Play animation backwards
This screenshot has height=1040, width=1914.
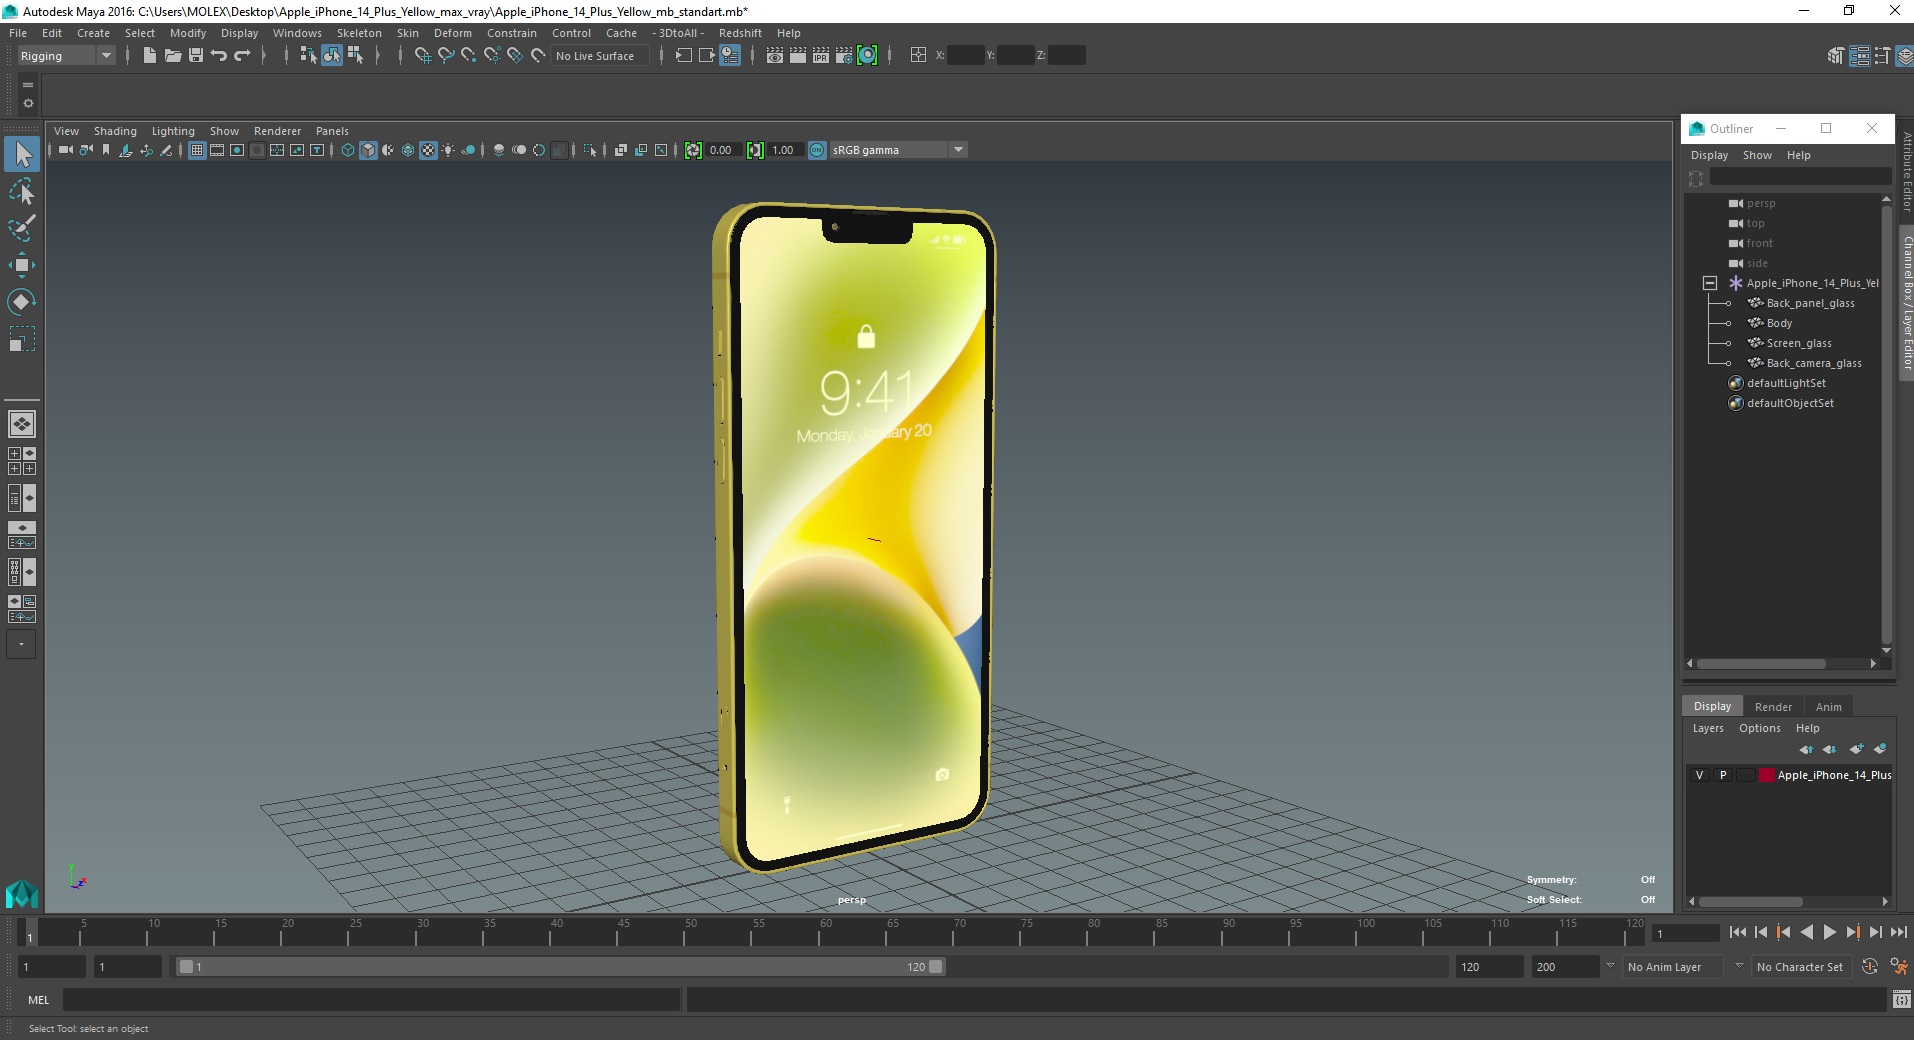[1807, 932]
